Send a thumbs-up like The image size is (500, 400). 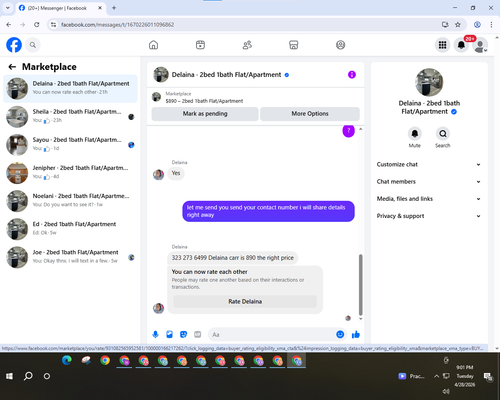coord(356,334)
